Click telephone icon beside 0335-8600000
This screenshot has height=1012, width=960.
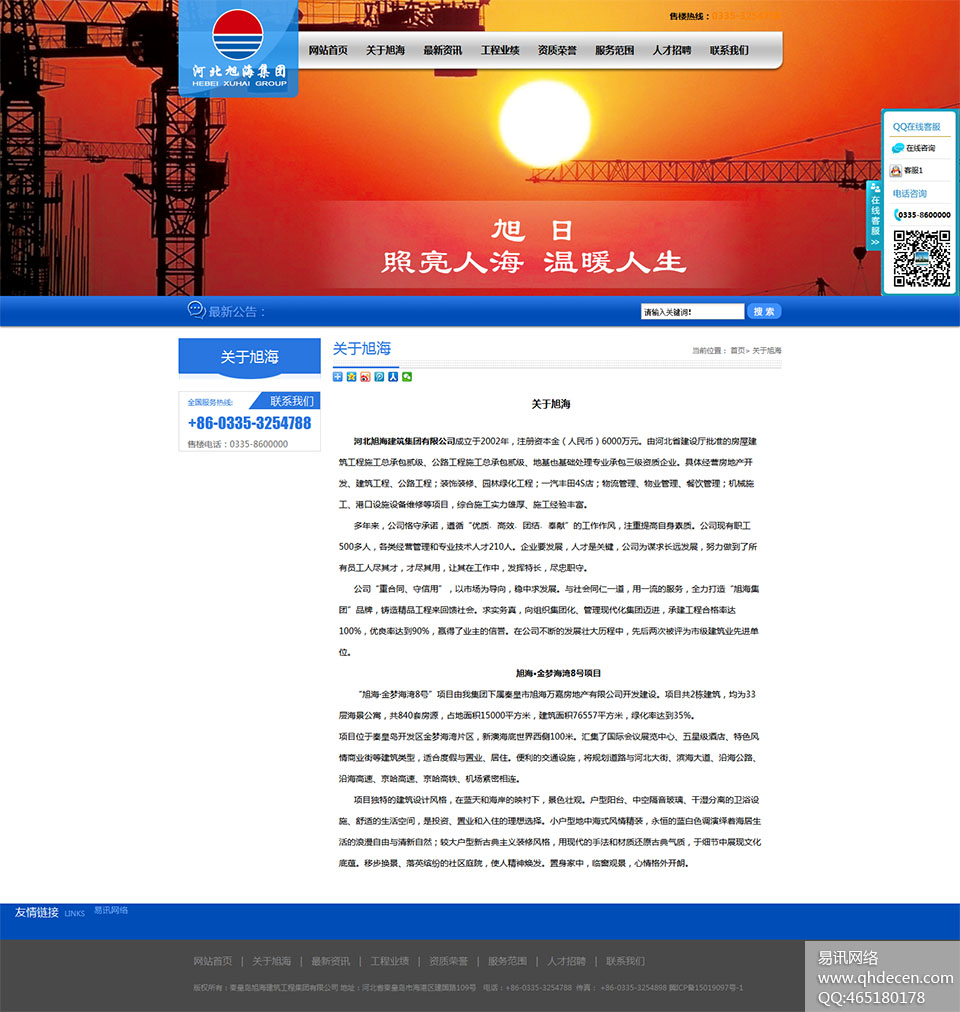[x=897, y=214]
